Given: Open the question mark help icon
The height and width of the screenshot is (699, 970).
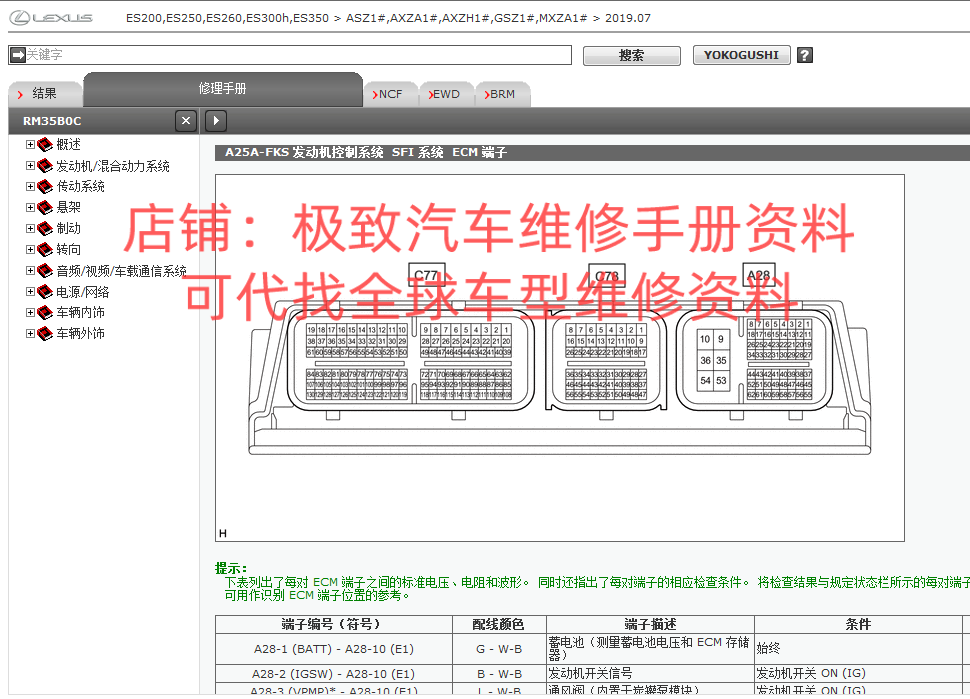Looking at the screenshot, I should [804, 55].
